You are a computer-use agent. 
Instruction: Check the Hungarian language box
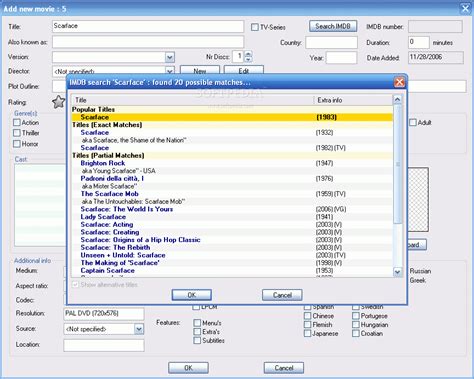pos(356,324)
